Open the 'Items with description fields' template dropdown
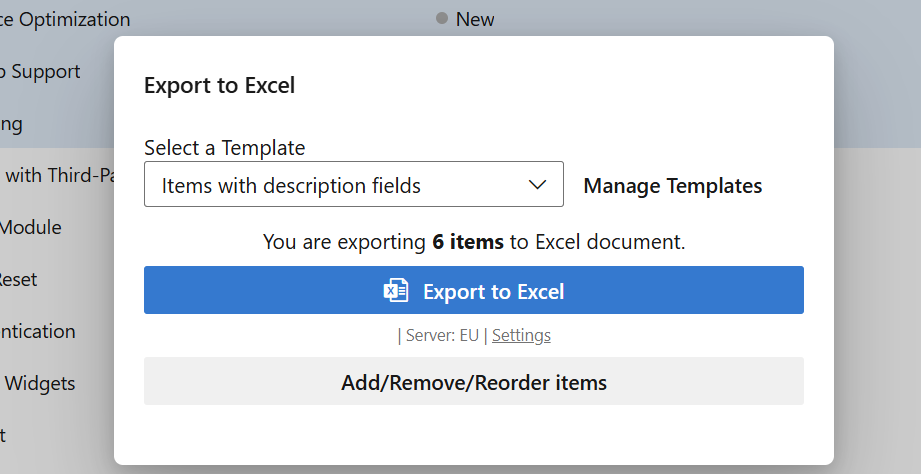Viewport: 921px width, 474px height. click(x=340, y=185)
